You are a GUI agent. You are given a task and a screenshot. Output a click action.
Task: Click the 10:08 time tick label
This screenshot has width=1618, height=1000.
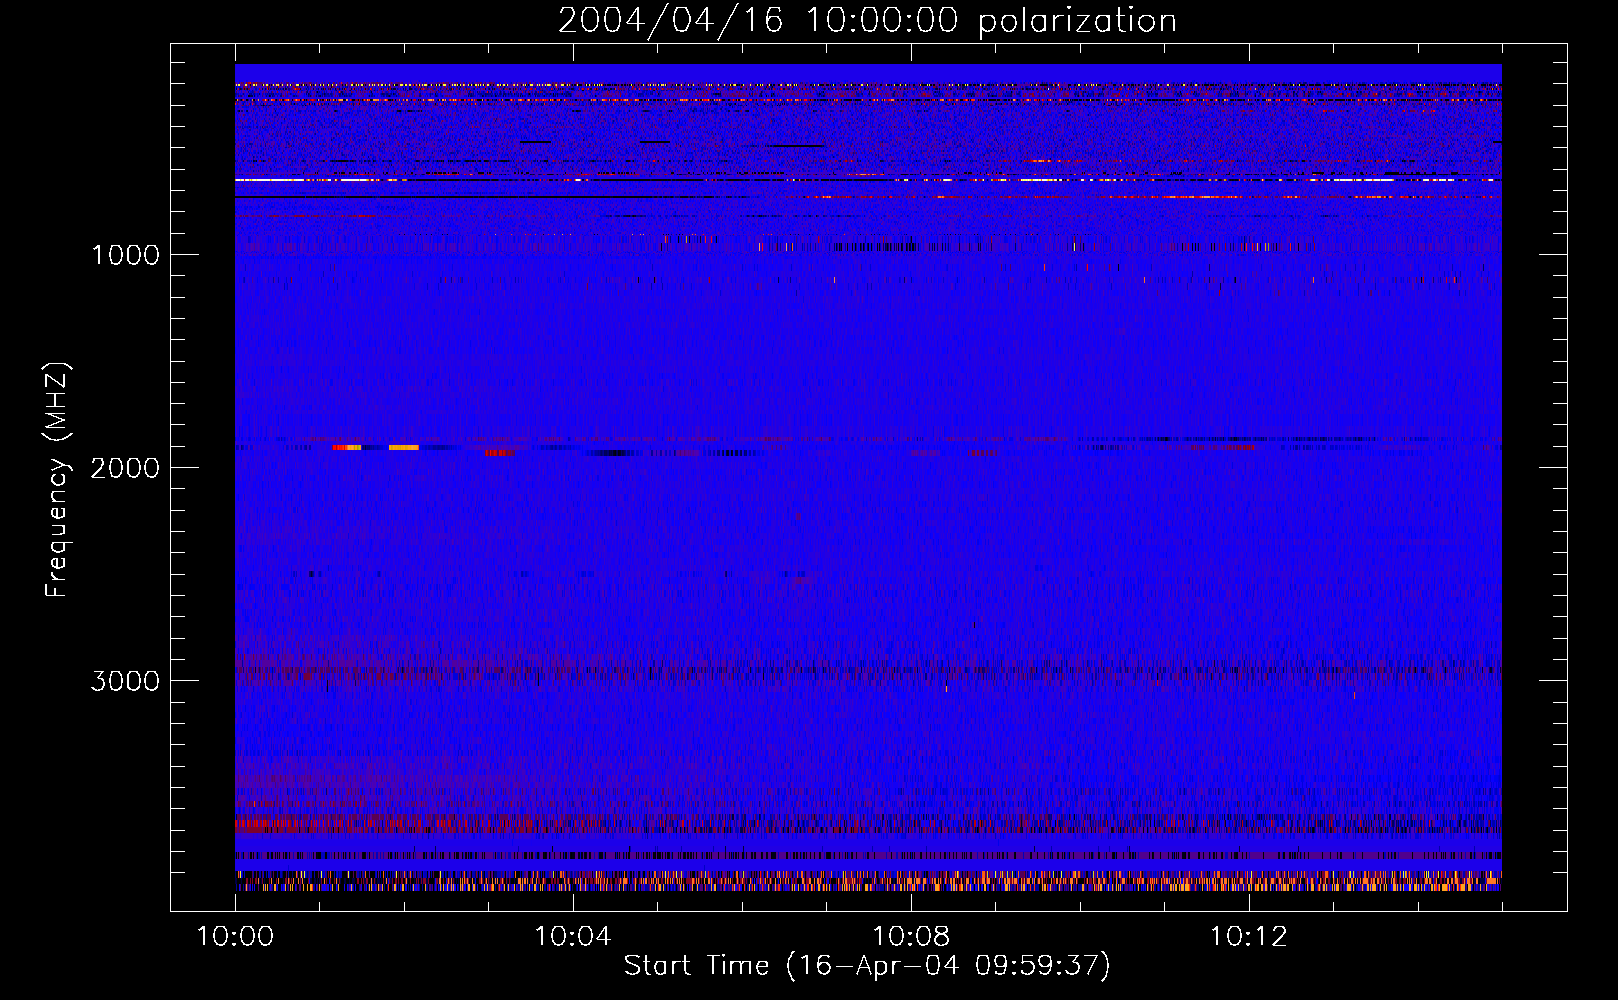tap(911, 937)
